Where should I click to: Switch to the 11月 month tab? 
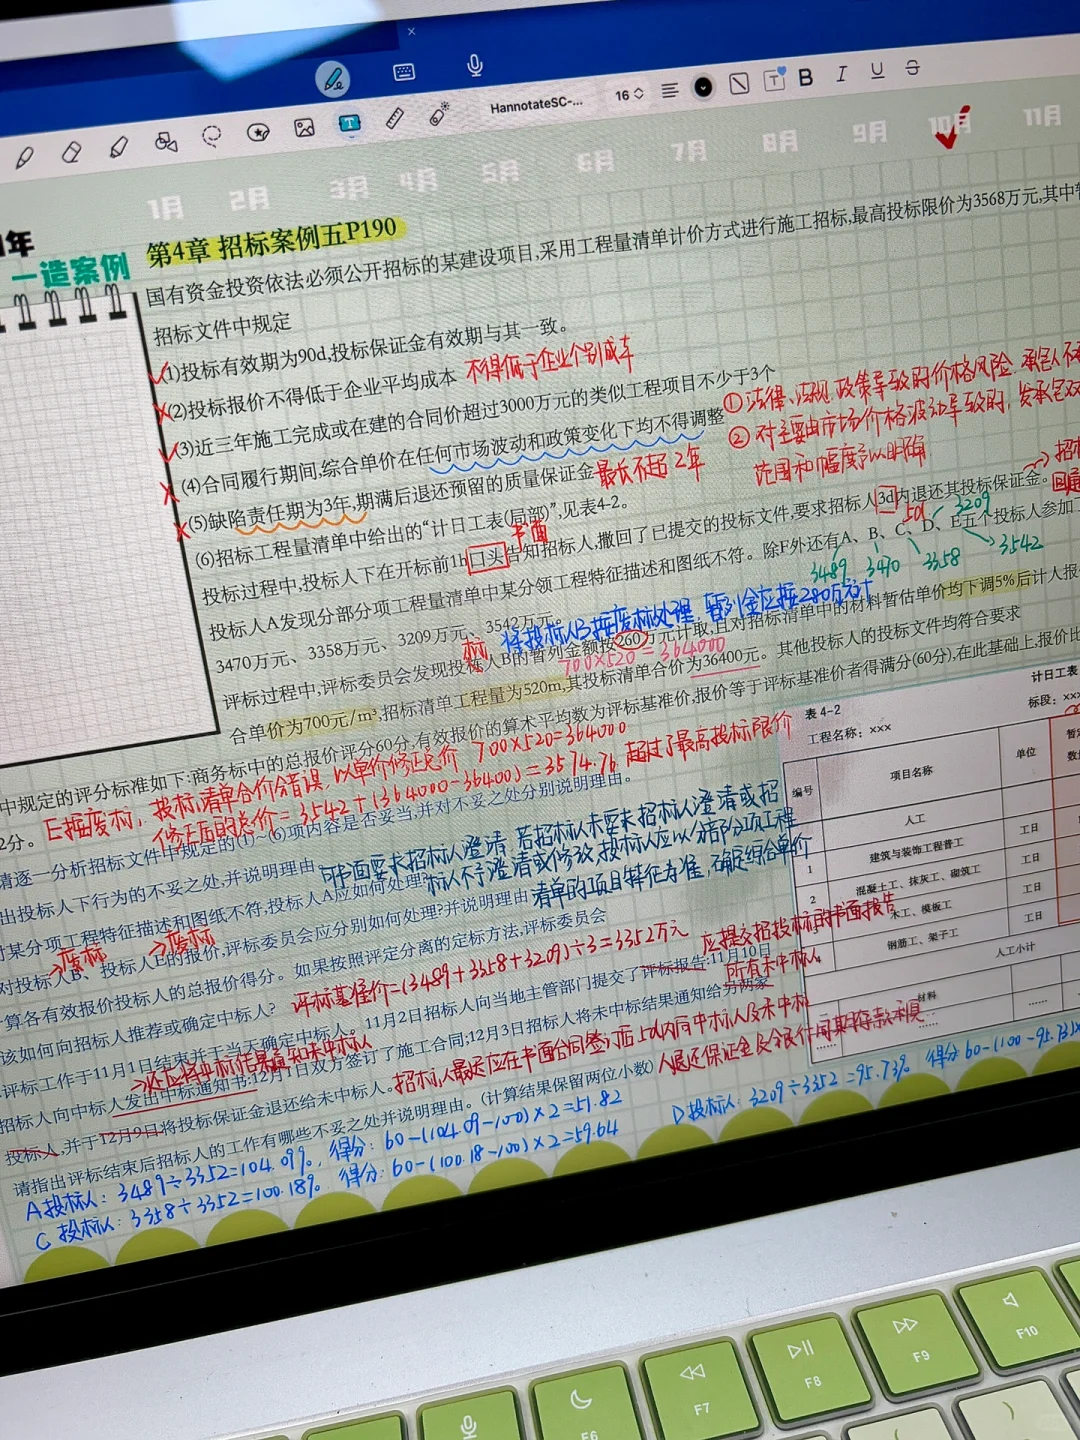(1043, 118)
